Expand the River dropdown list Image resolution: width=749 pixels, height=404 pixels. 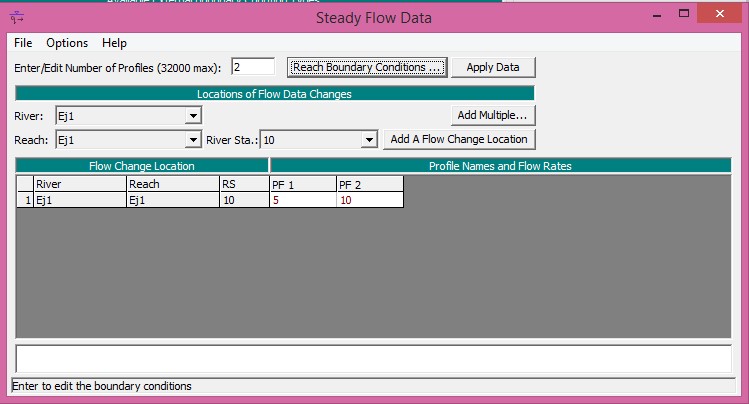193,116
